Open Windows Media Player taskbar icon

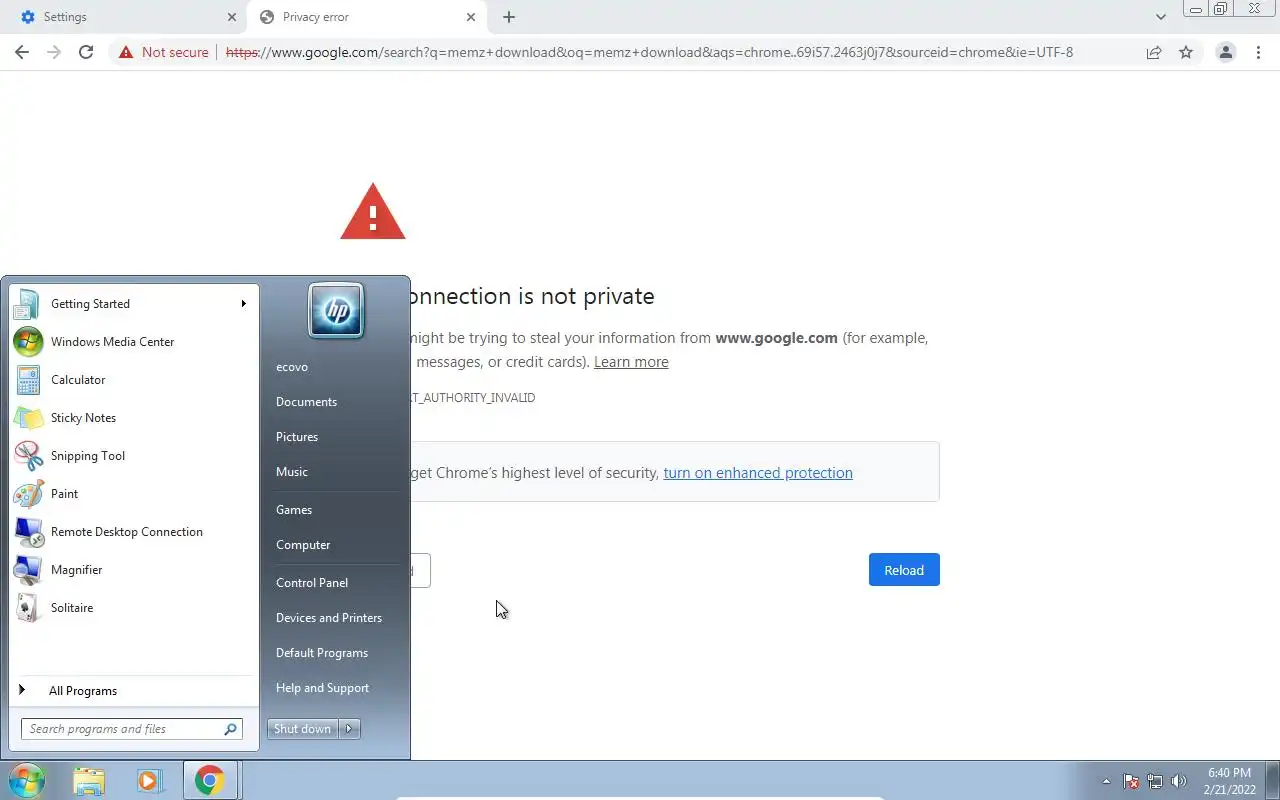click(150, 781)
